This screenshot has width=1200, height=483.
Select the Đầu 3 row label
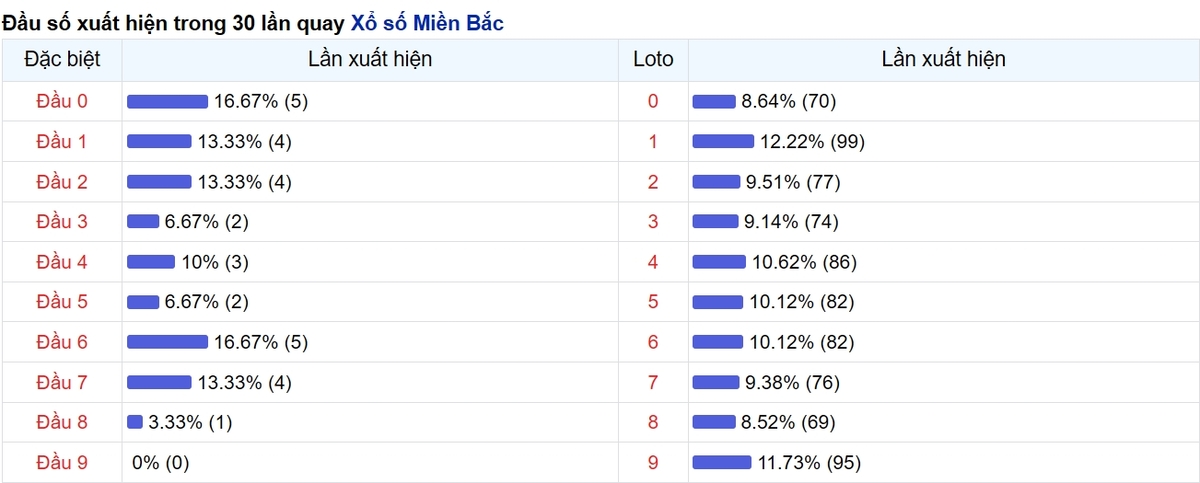pos(62,221)
